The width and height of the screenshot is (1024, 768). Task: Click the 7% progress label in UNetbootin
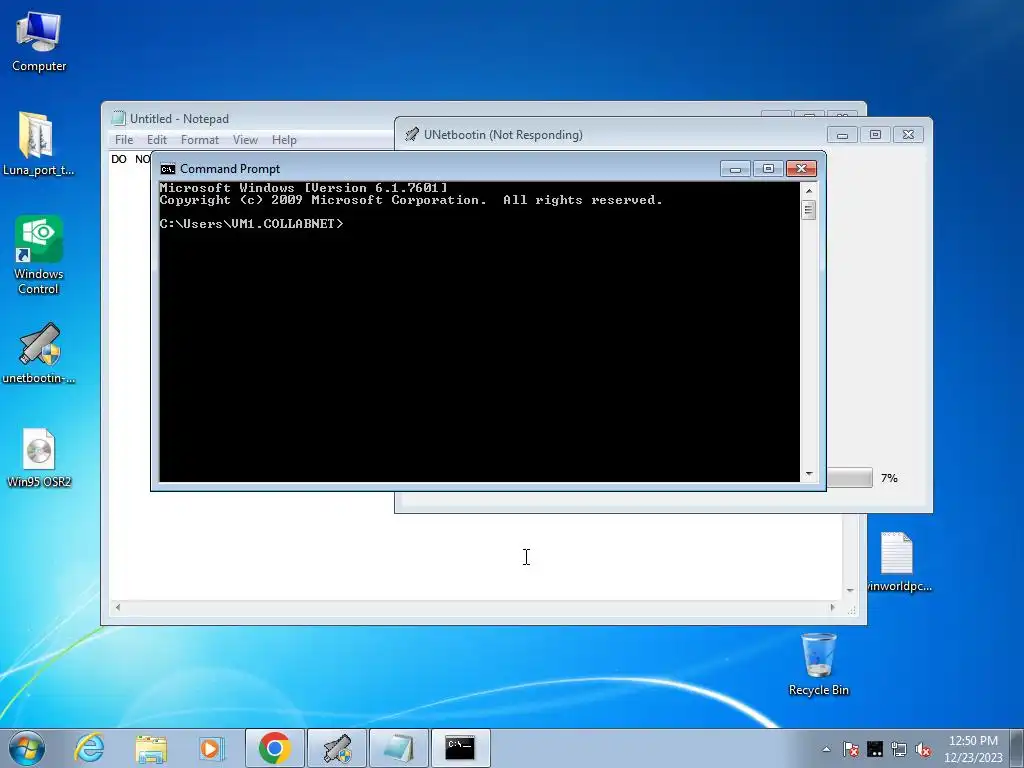pyautogui.click(x=889, y=478)
